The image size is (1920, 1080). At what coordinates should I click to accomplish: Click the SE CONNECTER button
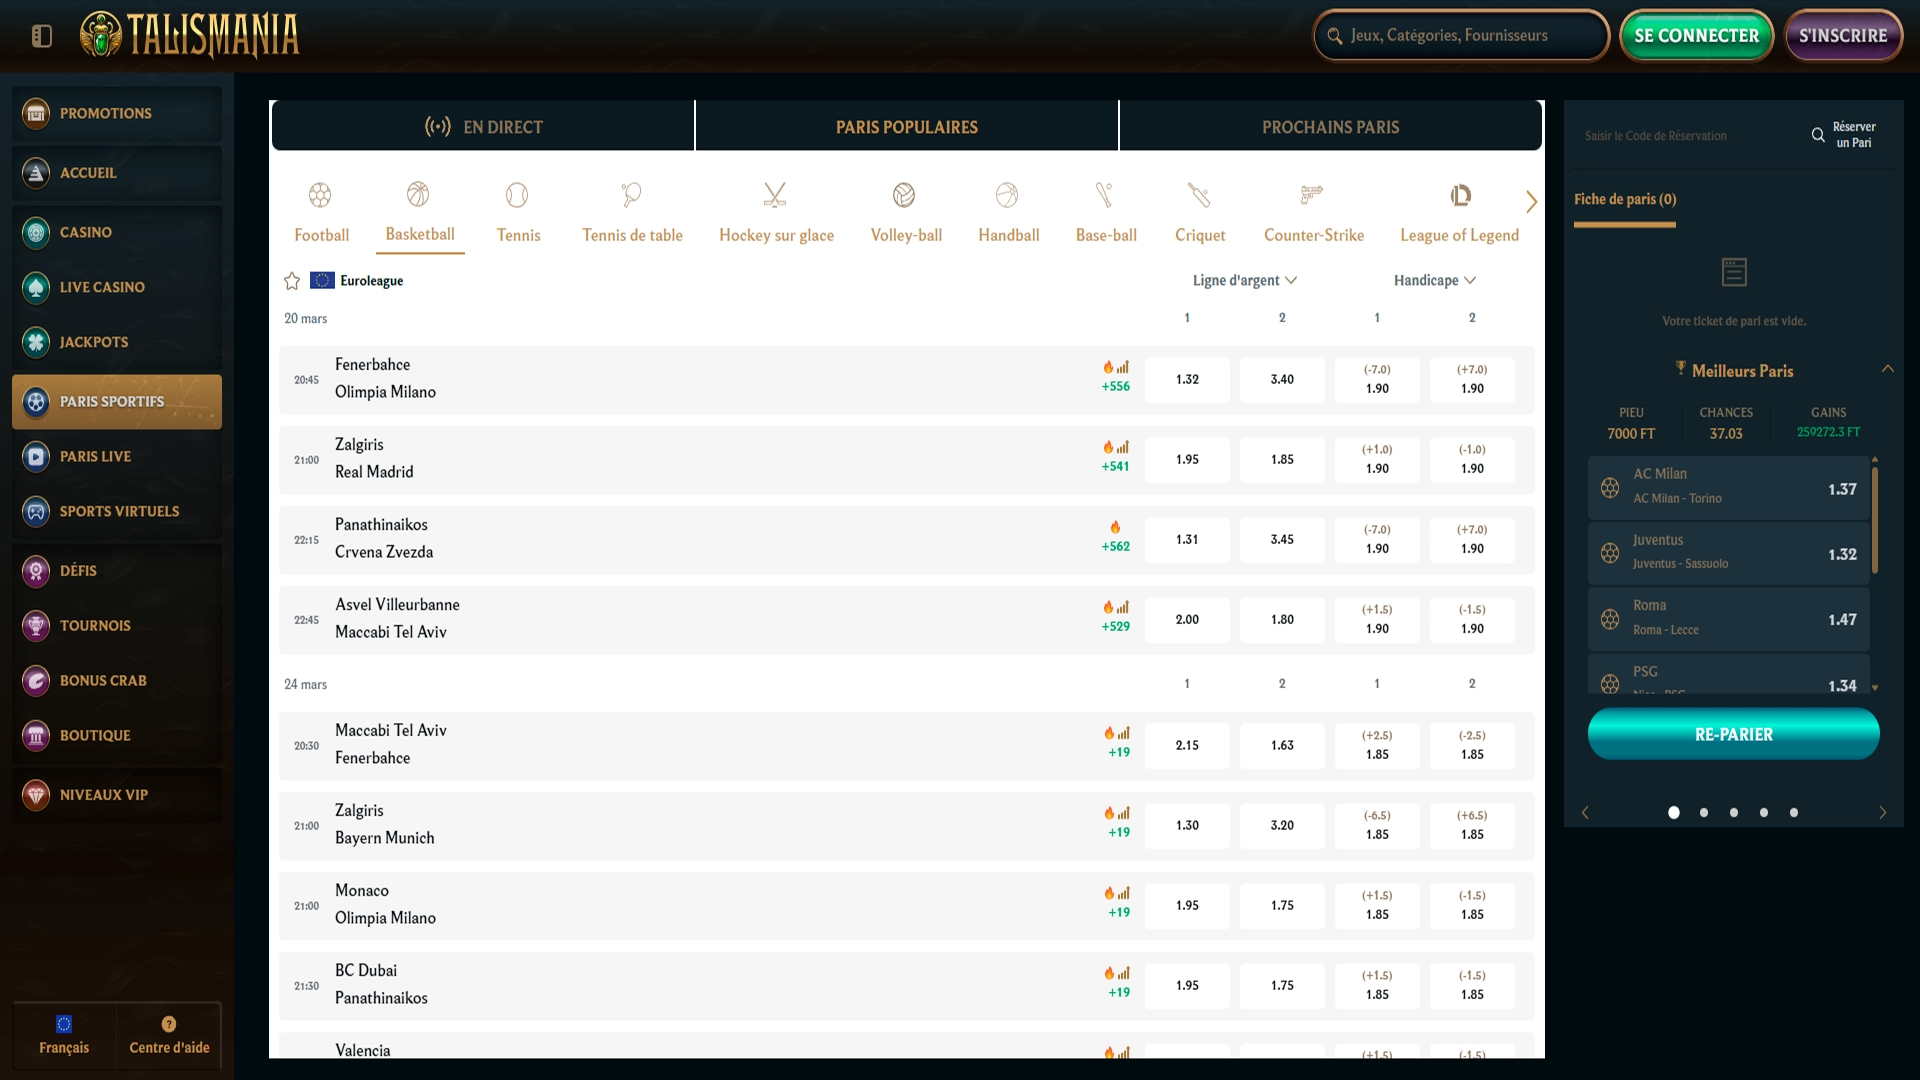click(1696, 36)
